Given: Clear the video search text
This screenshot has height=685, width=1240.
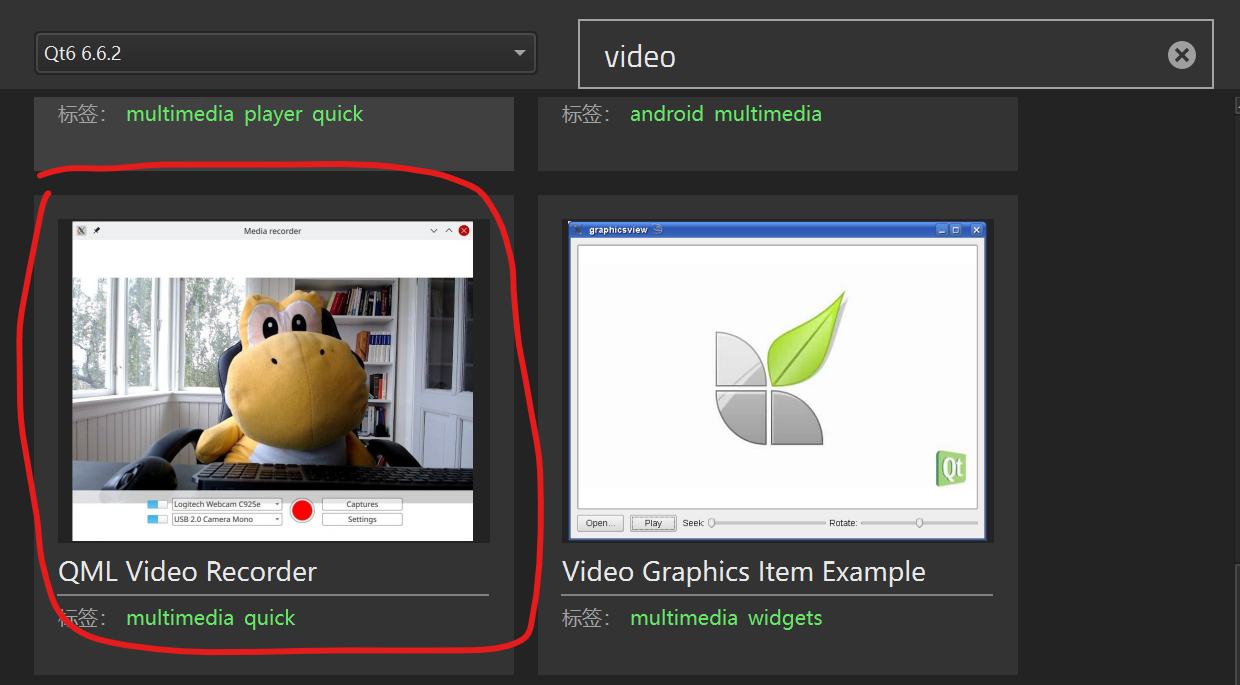Looking at the screenshot, I should coord(1181,55).
